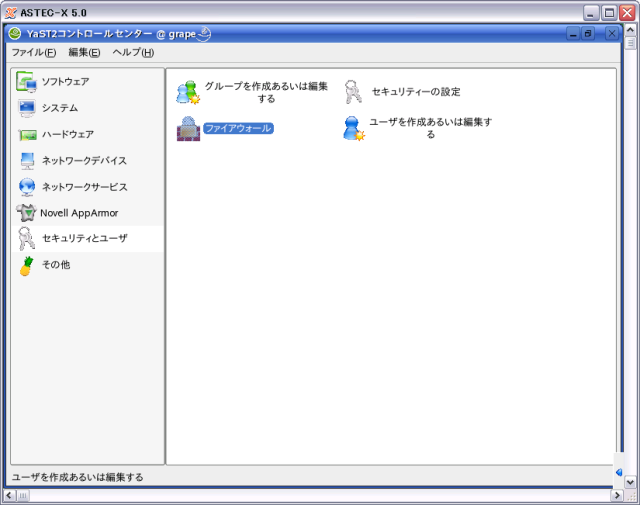Open Novell AppArmor category icon
Viewport: 640px width, 505px height.
27,212
